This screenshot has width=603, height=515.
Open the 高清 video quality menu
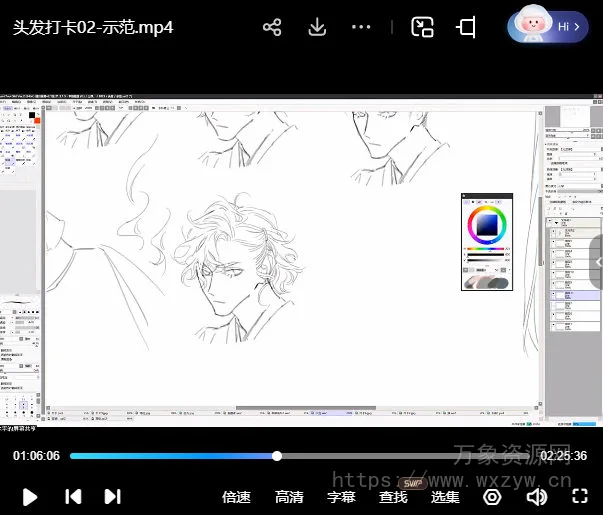[289, 497]
